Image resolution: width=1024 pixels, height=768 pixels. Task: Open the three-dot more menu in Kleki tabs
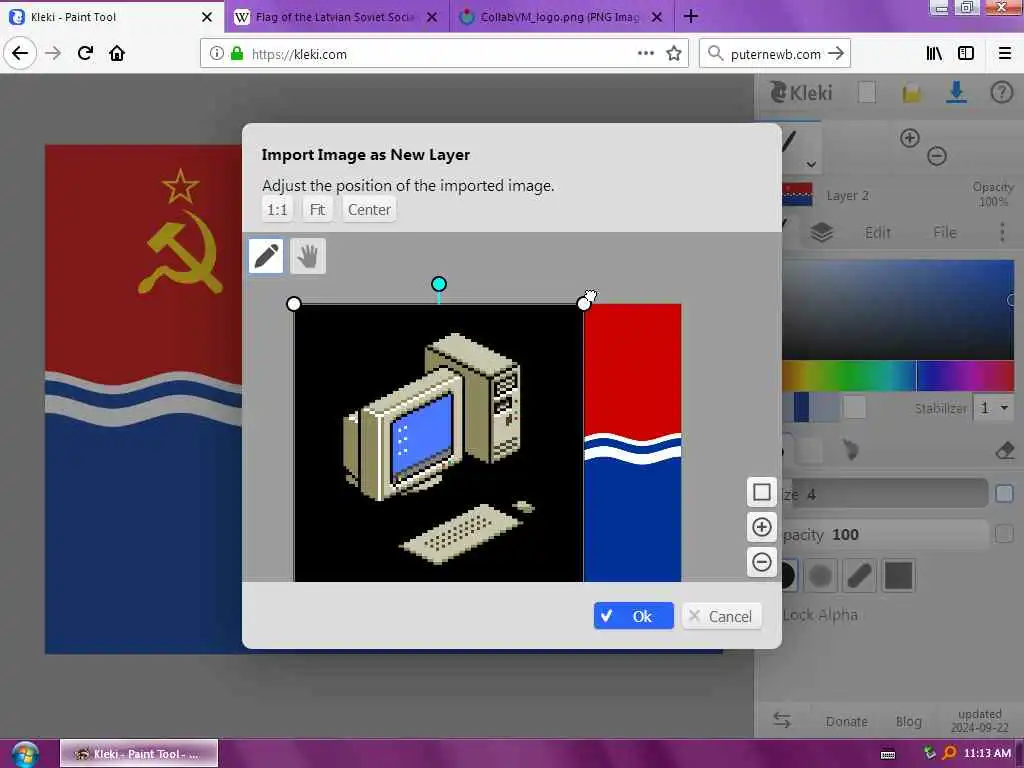click(x=1002, y=232)
